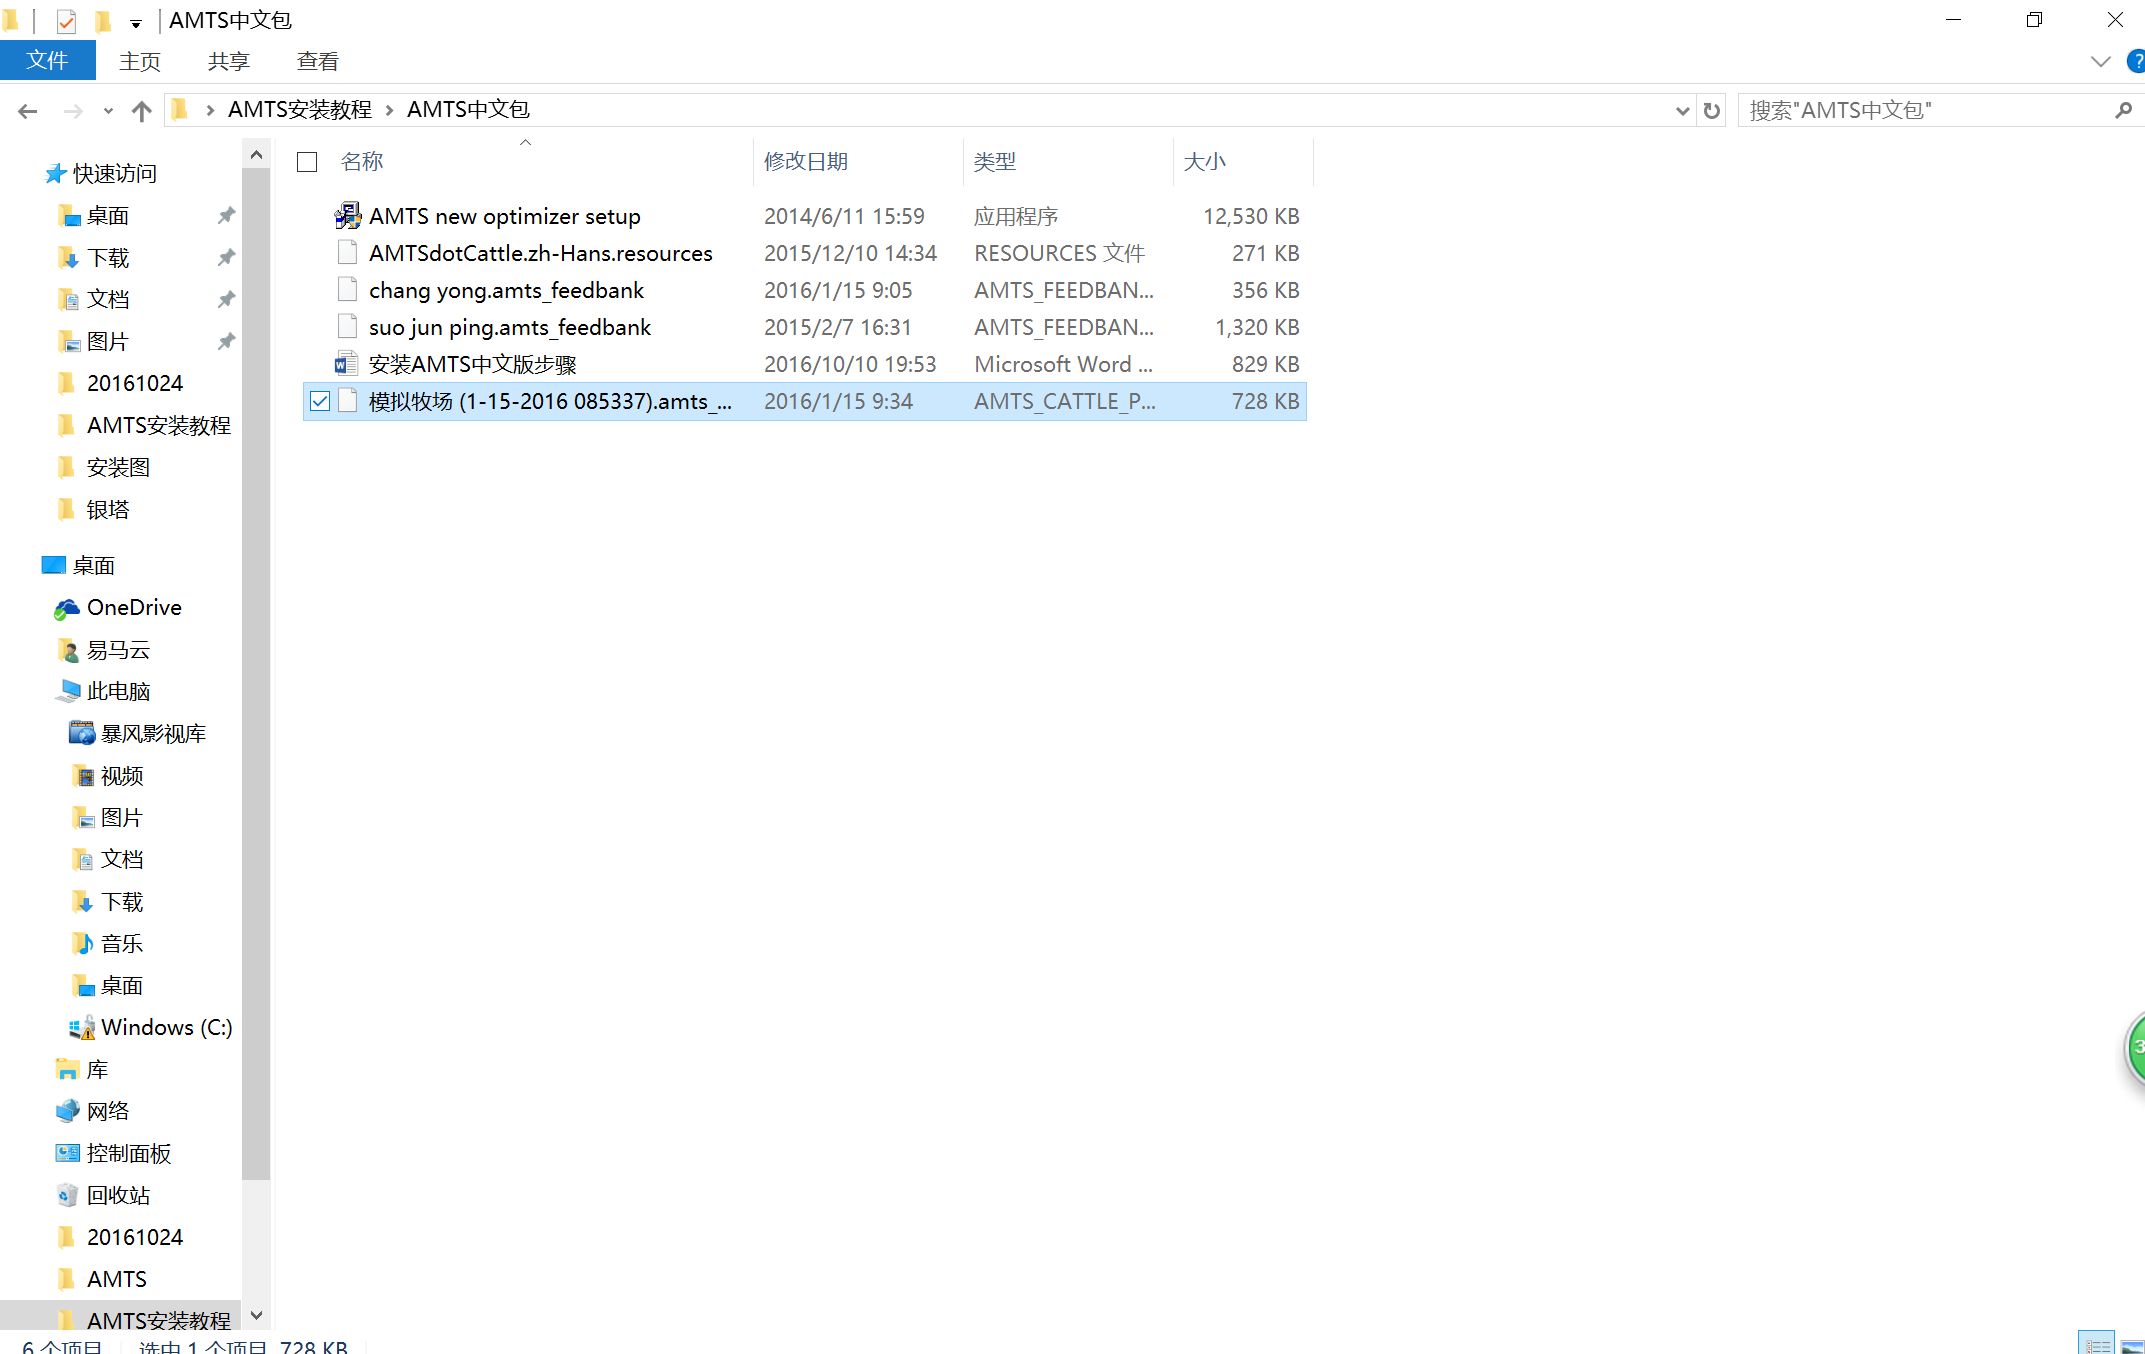
Task: Click the sidebar scrollbar down arrow
Action: coord(256,1315)
